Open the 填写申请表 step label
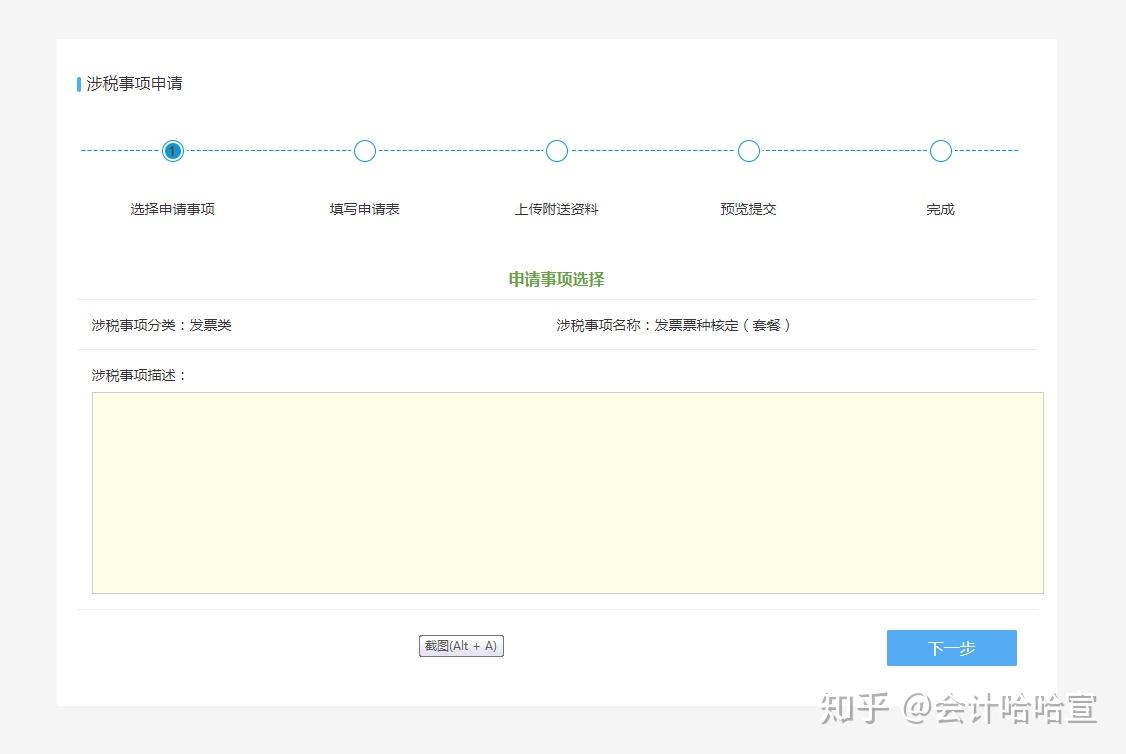Screen dimensions: 1126x754 [x=365, y=209]
